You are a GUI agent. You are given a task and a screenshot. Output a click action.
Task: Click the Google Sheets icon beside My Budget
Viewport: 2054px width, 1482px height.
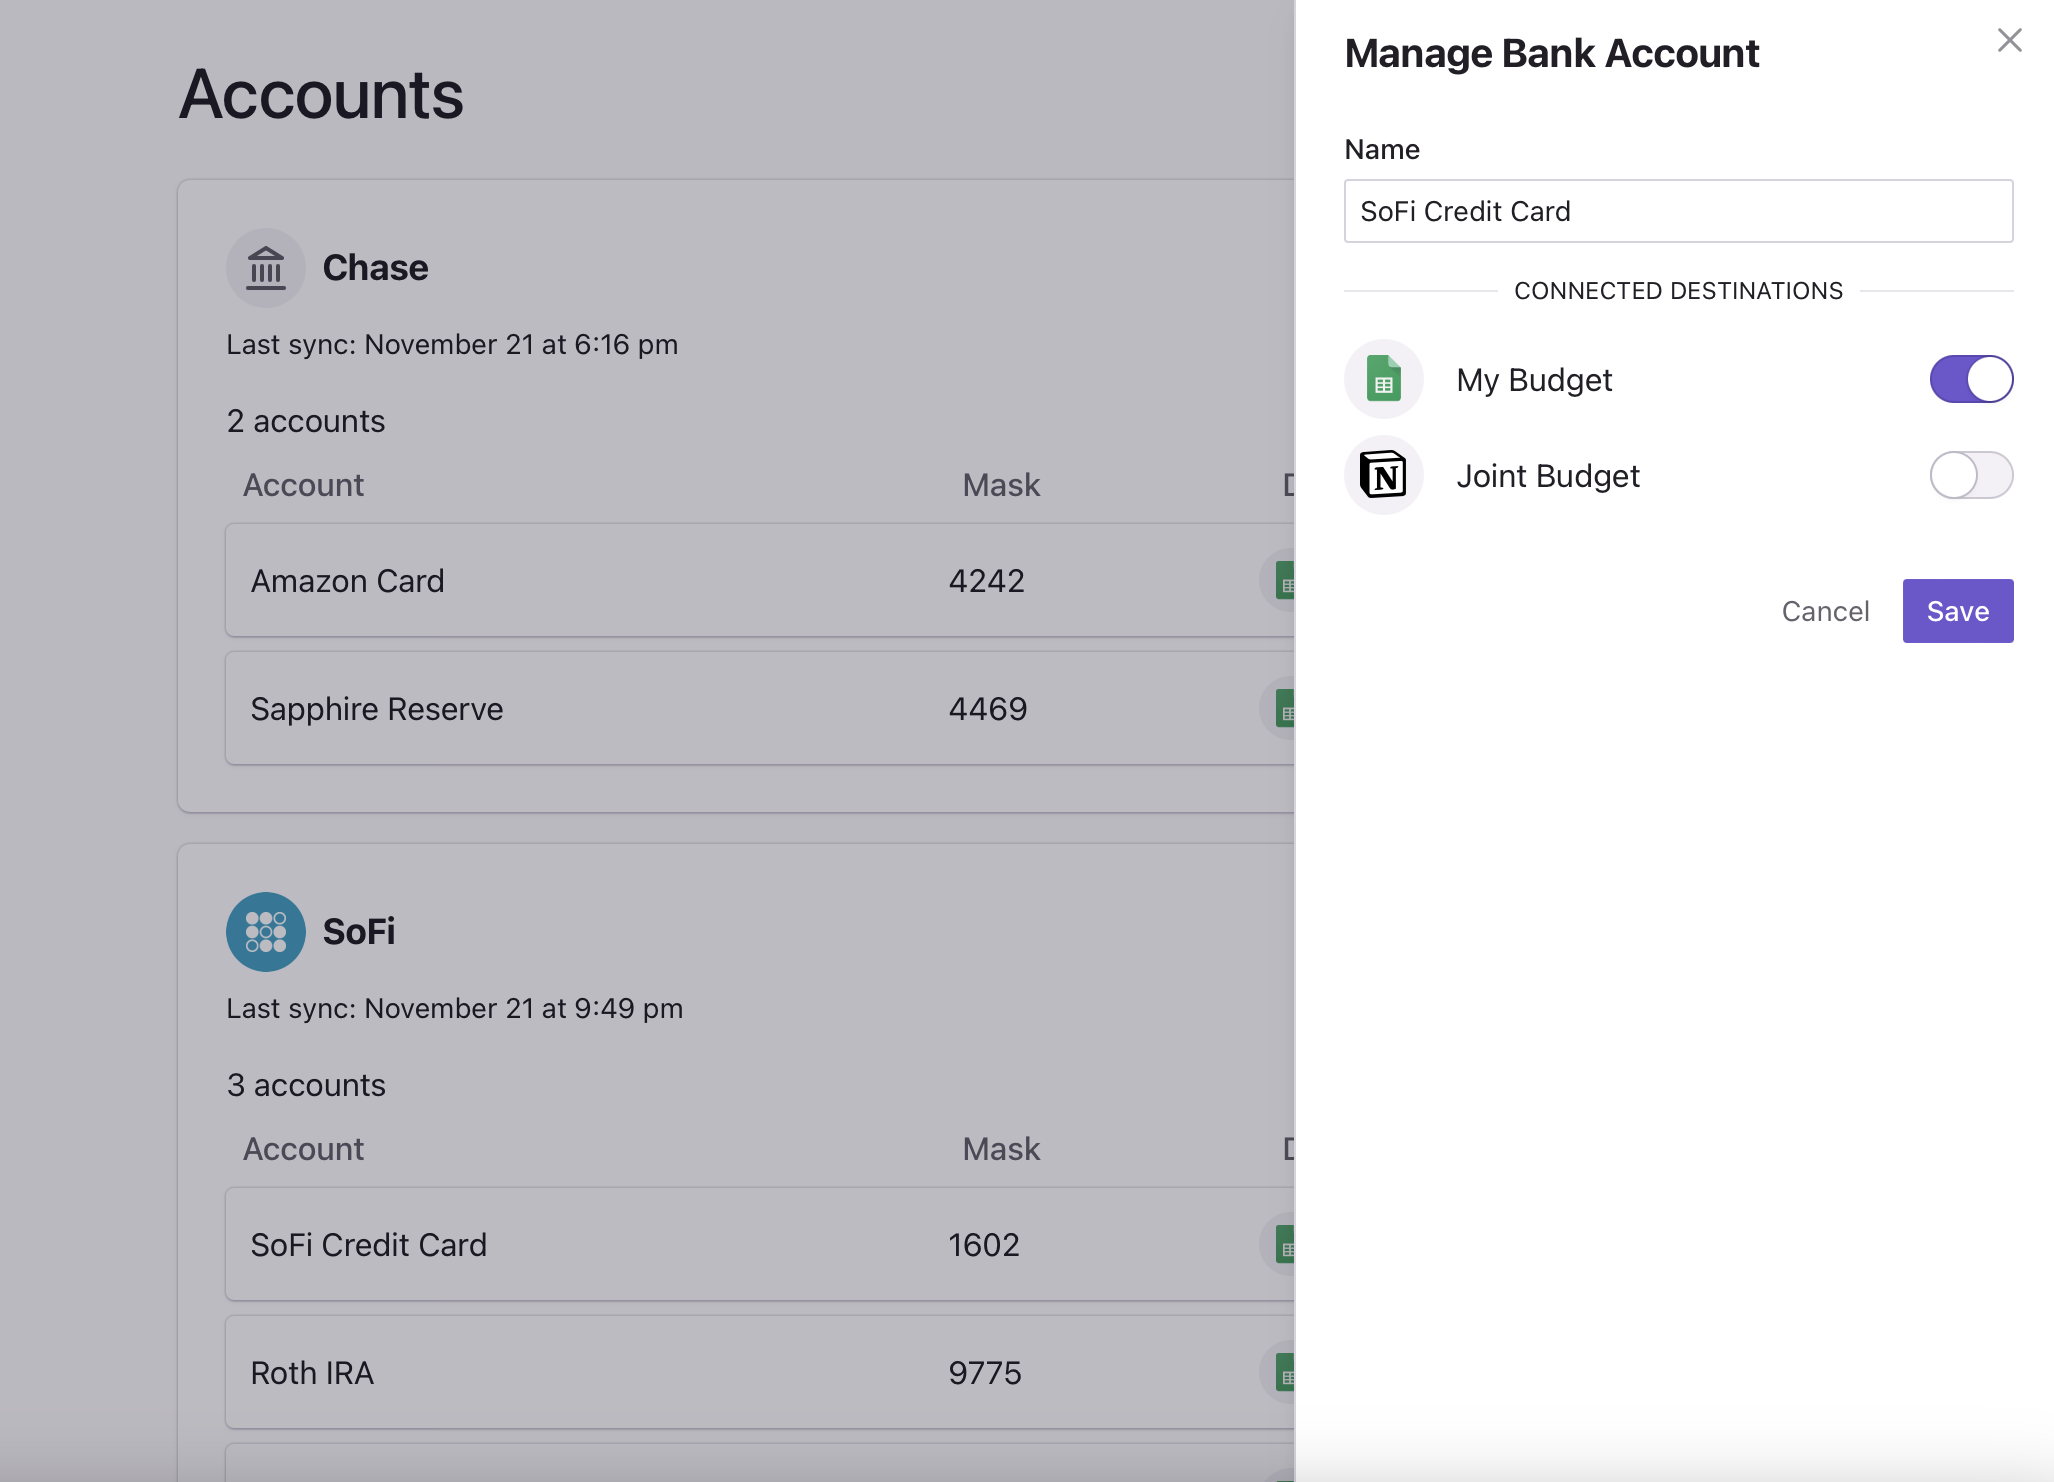[1384, 380]
